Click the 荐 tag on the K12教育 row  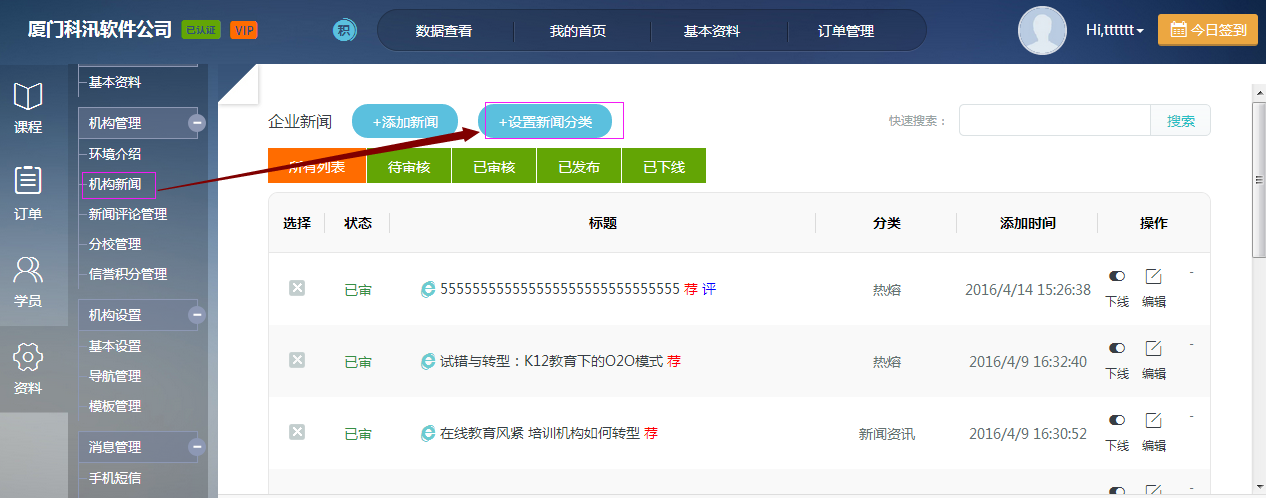tap(674, 361)
